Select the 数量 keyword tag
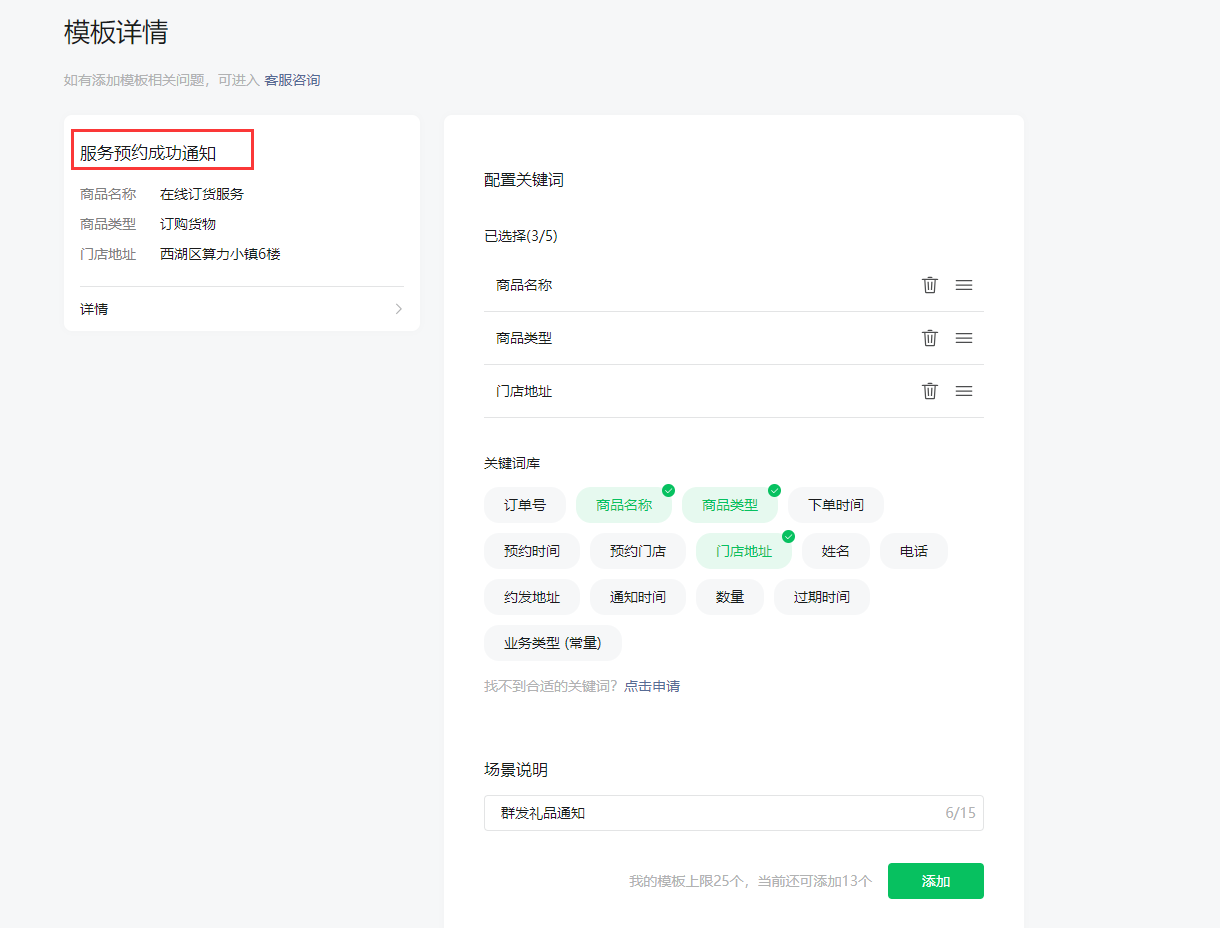The height and width of the screenshot is (928, 1220). 730,597
